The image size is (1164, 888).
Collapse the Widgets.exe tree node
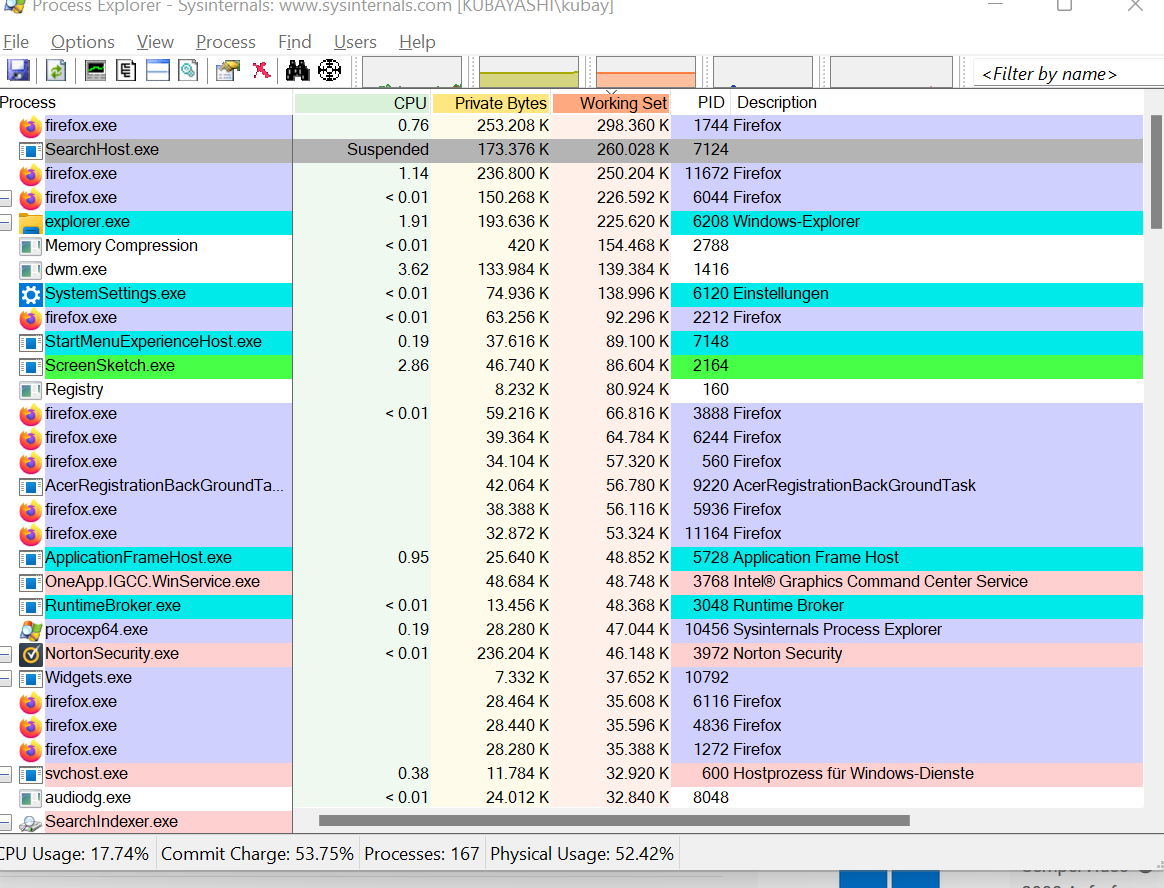coord(5,678)
